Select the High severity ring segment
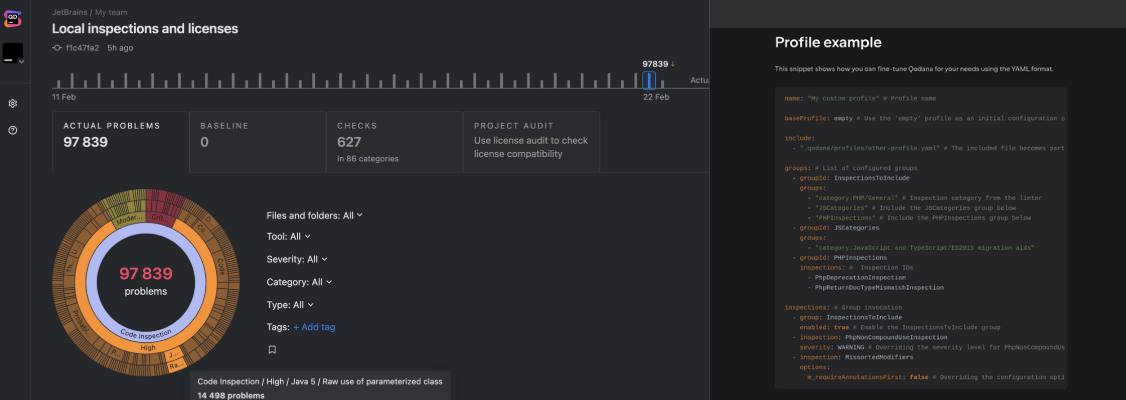Image resolution: width=1126 pixels, height=400 pixels. (x=148, y=348)
